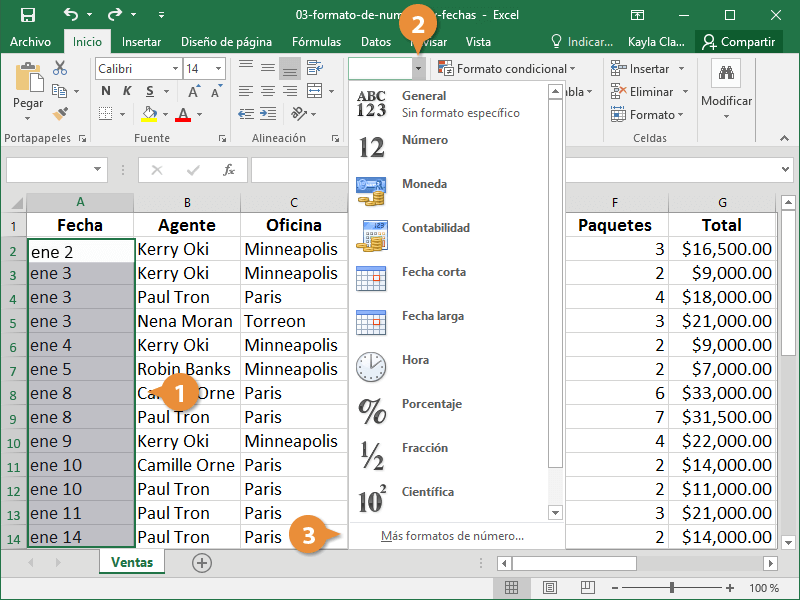Toggle middle vertical alignment button

[267, 68]
